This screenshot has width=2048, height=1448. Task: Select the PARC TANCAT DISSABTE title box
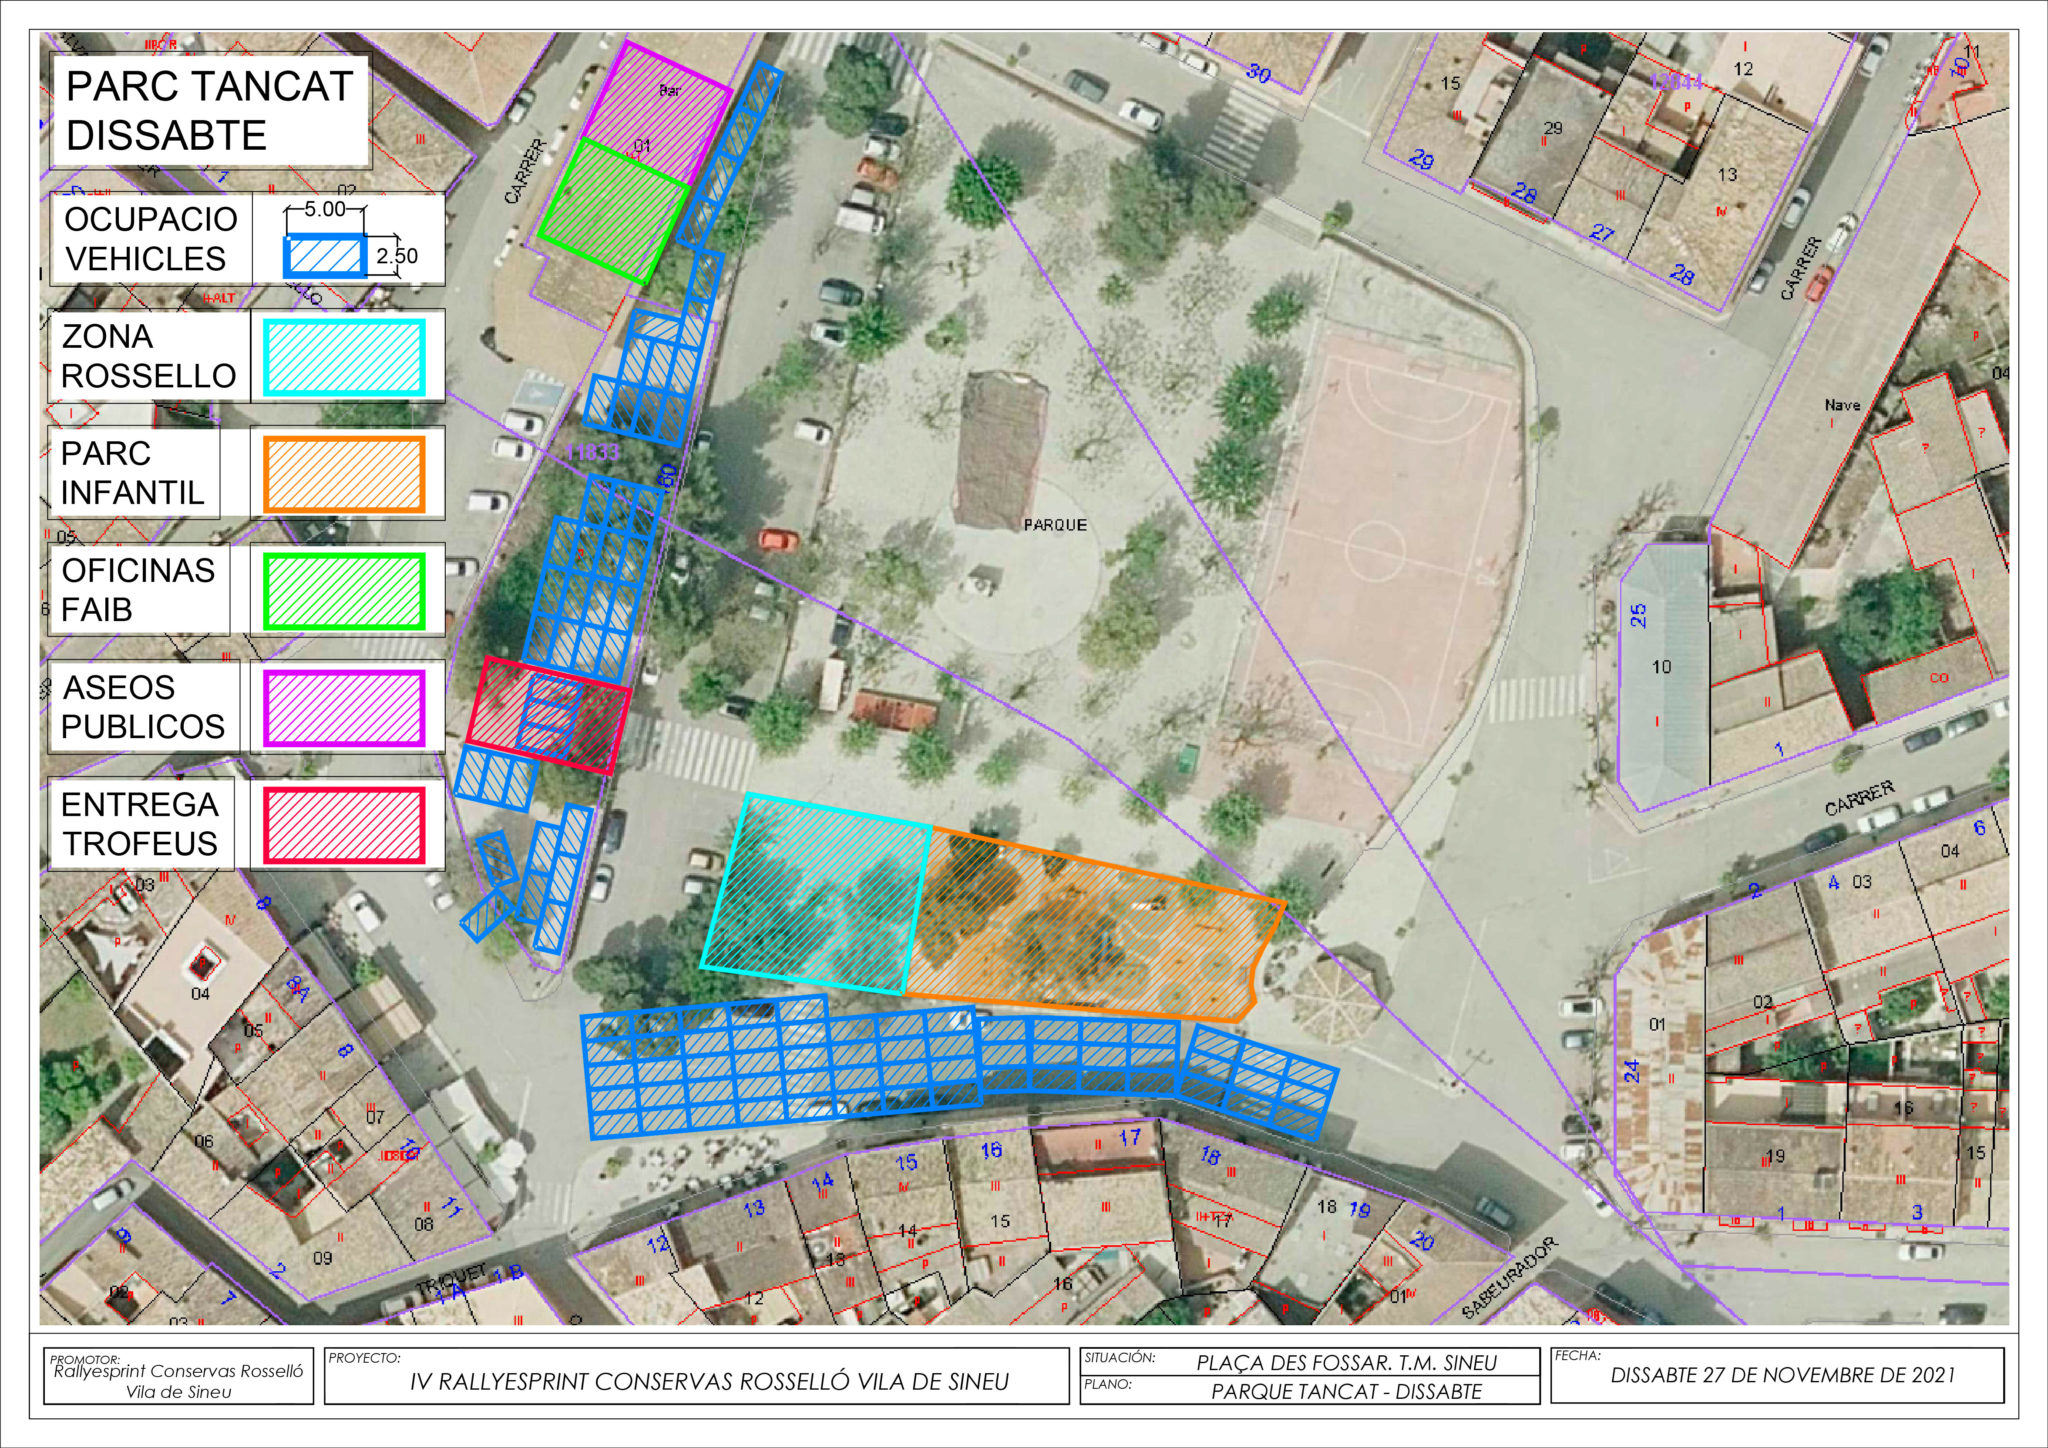[x=210, y=111]
